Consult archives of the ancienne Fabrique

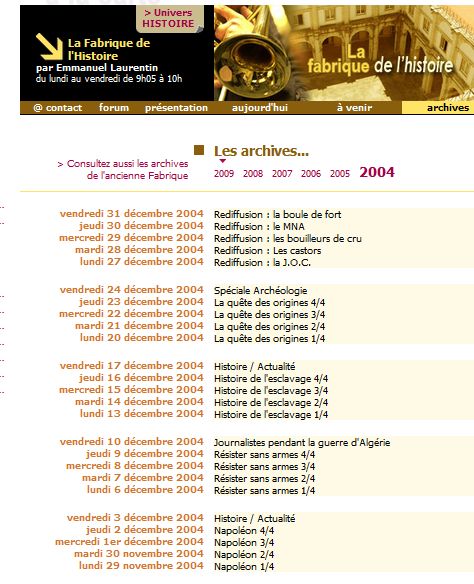coord(123,169)
